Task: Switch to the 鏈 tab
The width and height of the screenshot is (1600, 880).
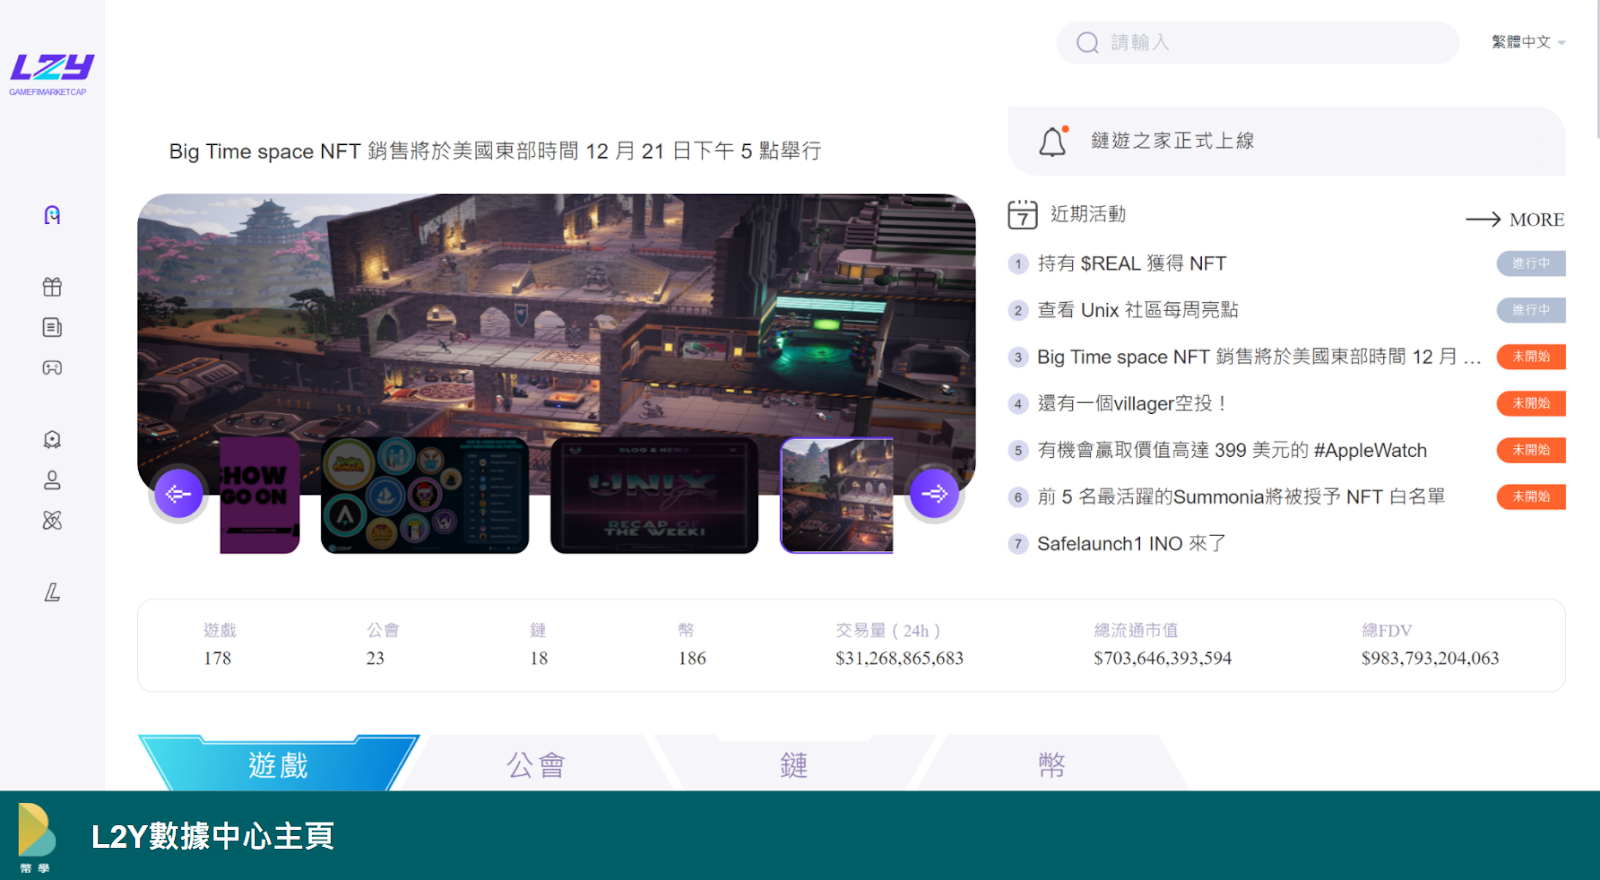Action: (x=794, y=764)
